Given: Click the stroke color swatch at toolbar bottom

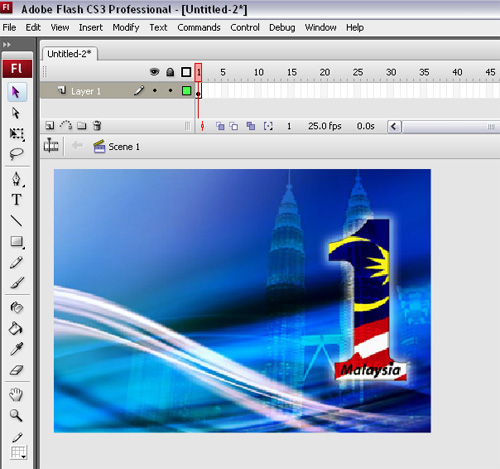Looking at the screenshot, I should [x=18, y=453].
